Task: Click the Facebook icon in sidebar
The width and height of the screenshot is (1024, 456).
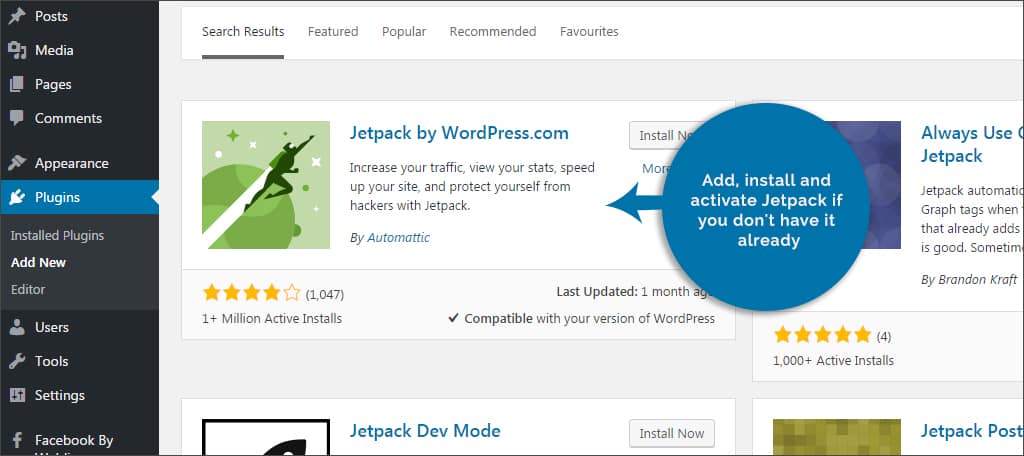Action: pyautogui.click(x=17, y=440)
